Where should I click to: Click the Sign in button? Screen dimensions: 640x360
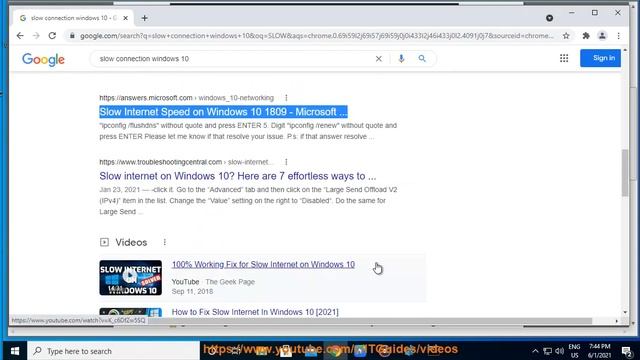[x=600, y=58]
